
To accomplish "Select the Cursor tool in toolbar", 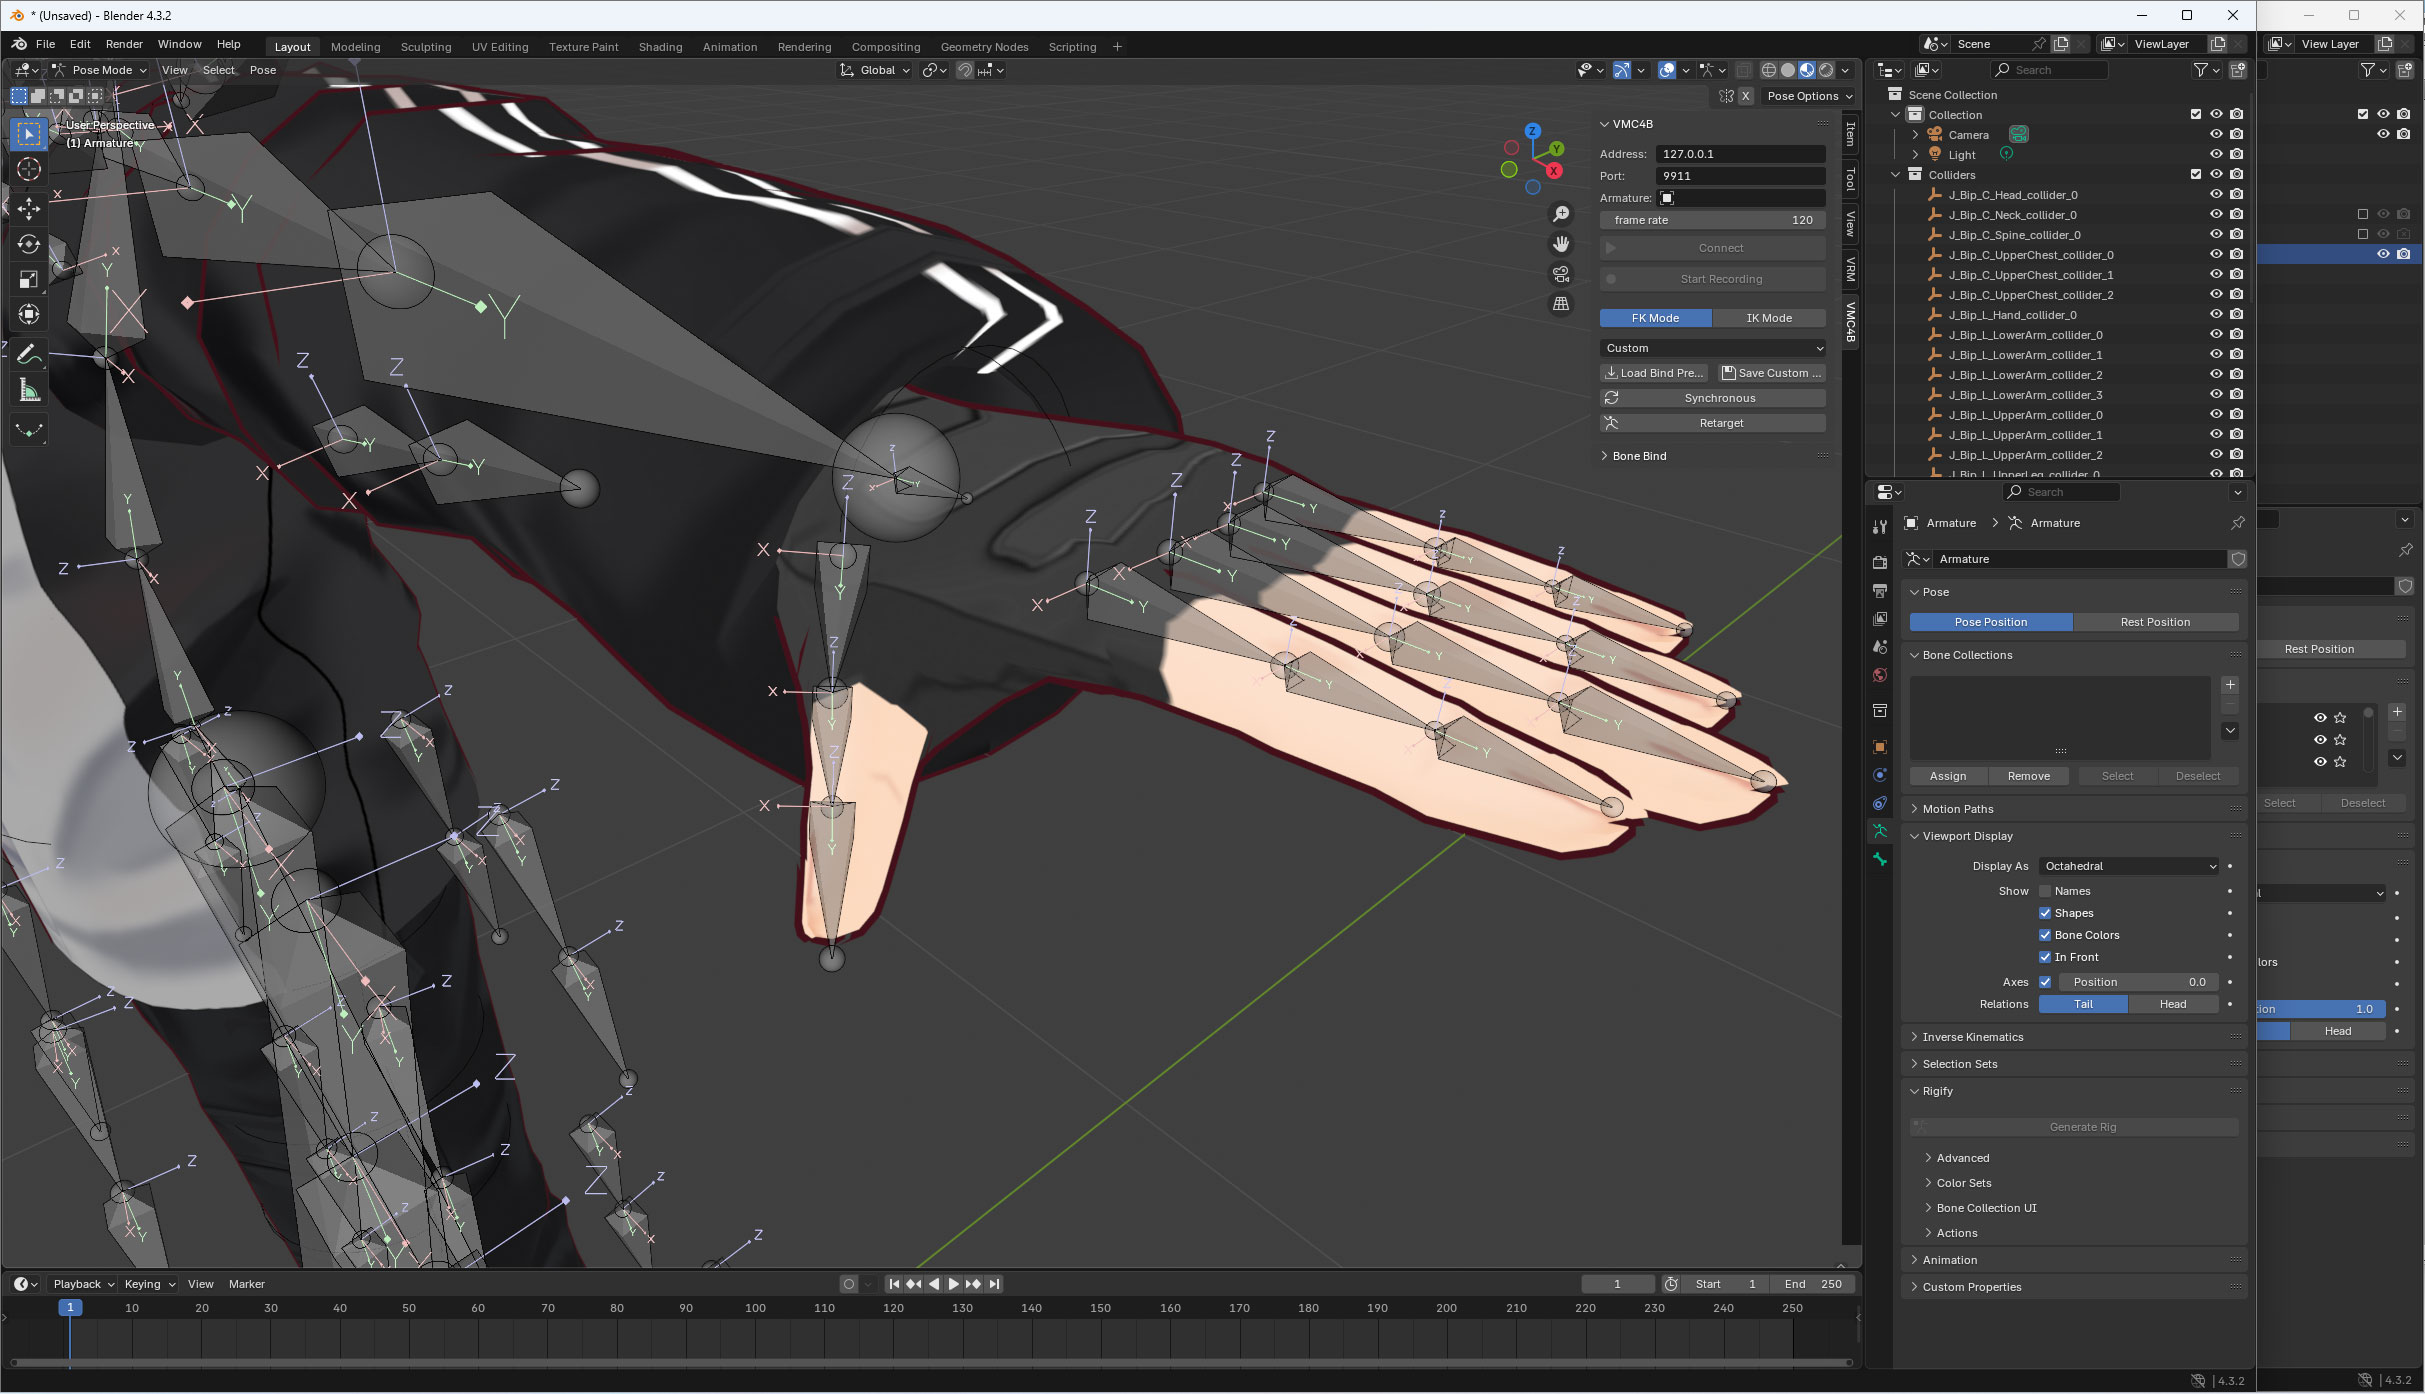I will click(29, 170).
